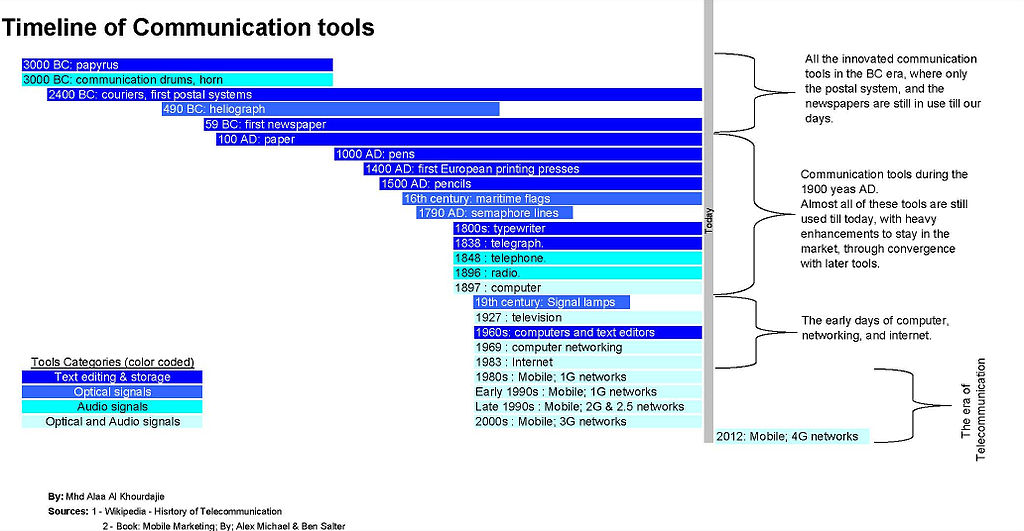Screen dimensions: 1024x531
Task: Select the 1400 AD European printing presses bar
Action: pyautogui.click(x=534, y=169)
